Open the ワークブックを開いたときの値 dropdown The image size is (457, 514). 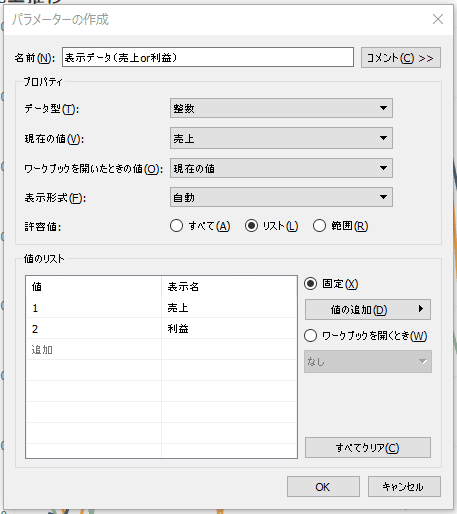[281, 168]
